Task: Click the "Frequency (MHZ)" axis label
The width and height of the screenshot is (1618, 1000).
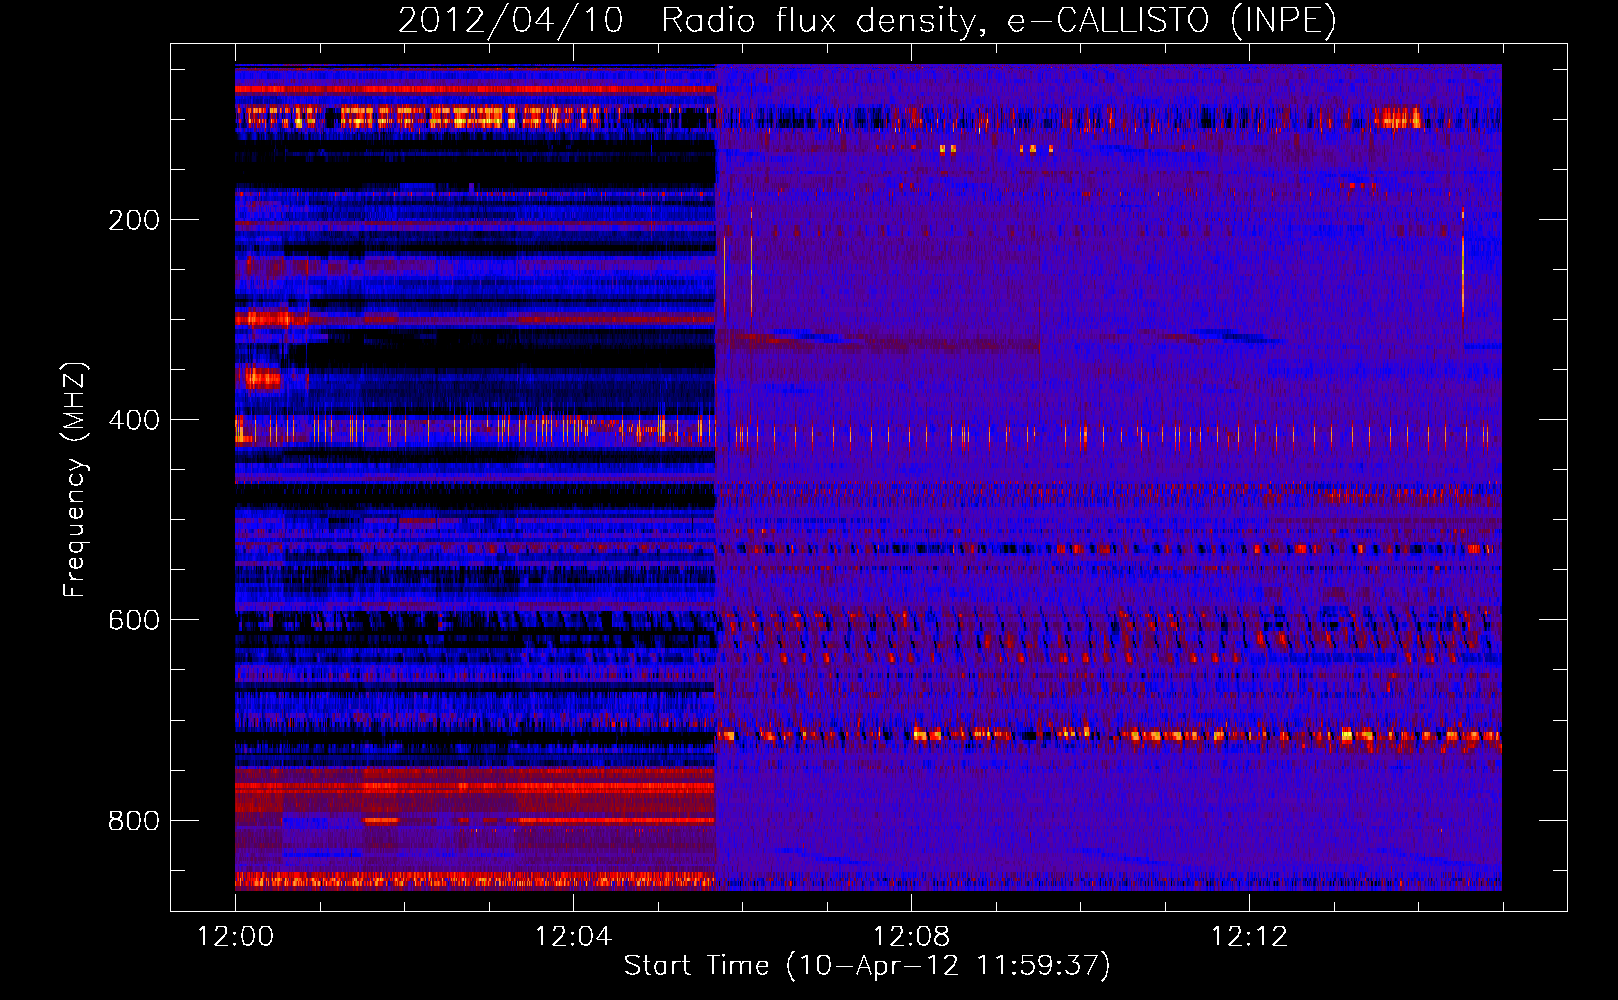Action: pos(75,480)
